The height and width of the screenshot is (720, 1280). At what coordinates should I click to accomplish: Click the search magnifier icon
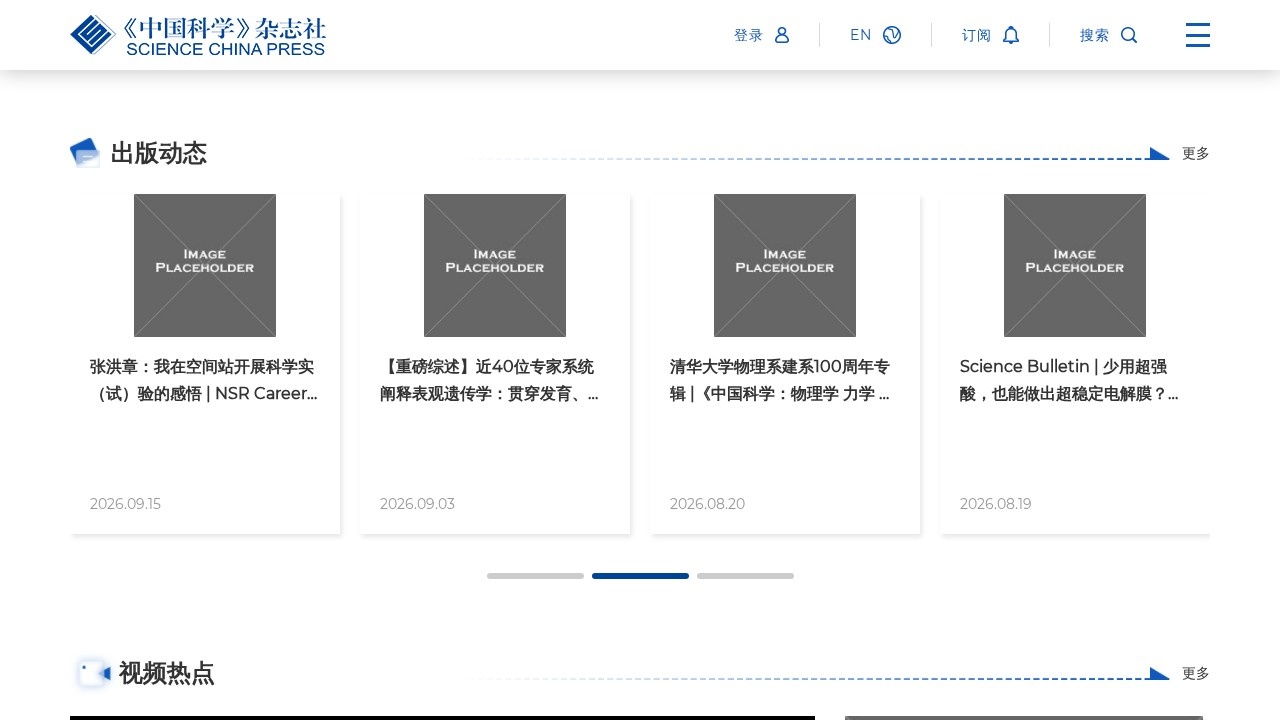pyautogui.click(x=1129, y=35)
